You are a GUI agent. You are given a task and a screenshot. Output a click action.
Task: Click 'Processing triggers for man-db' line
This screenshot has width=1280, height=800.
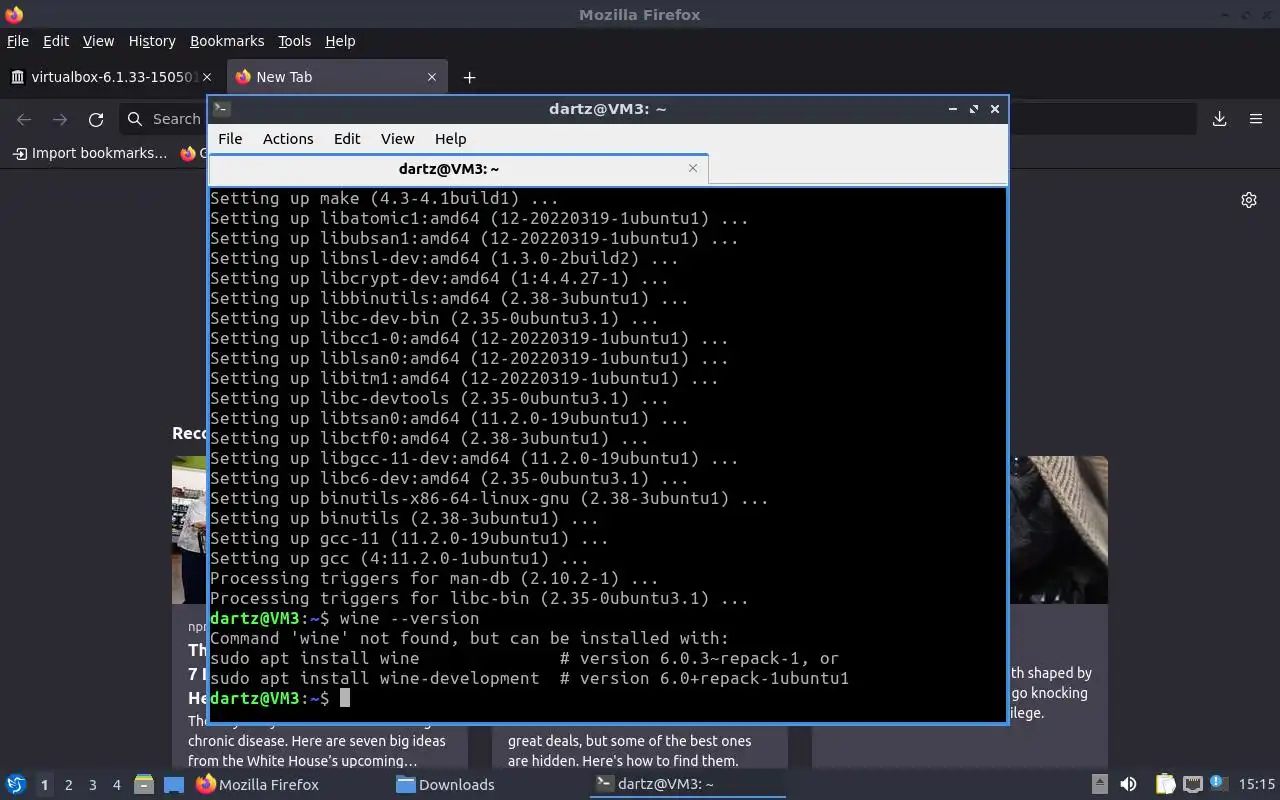434,578
